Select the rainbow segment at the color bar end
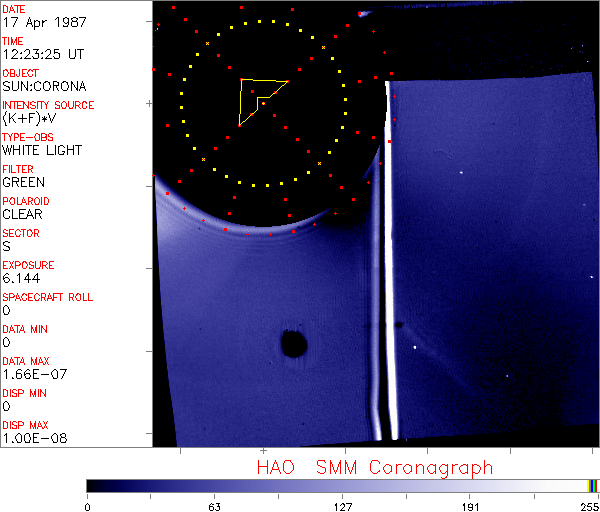The image size is (600, 512). (x=593, y=485)
